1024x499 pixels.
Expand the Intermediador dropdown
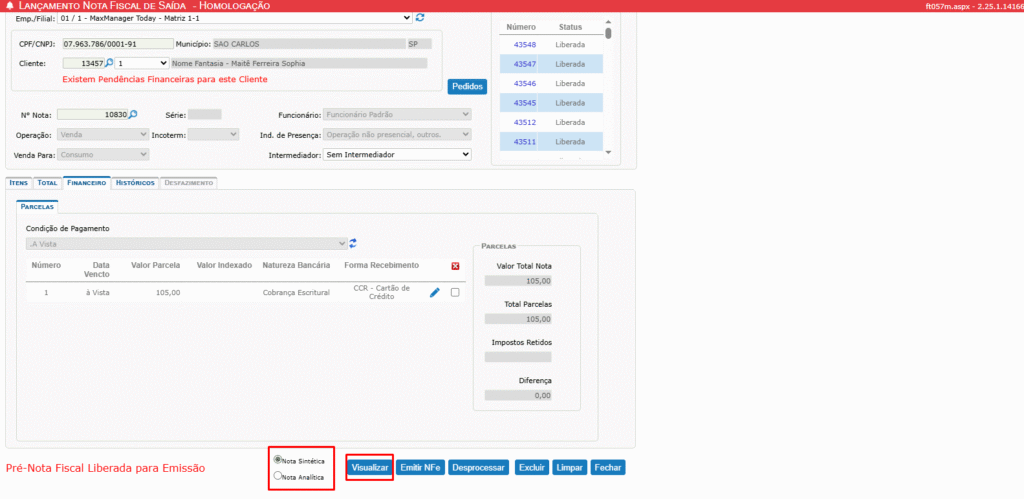pyautogui.click(x=398, y=155)
